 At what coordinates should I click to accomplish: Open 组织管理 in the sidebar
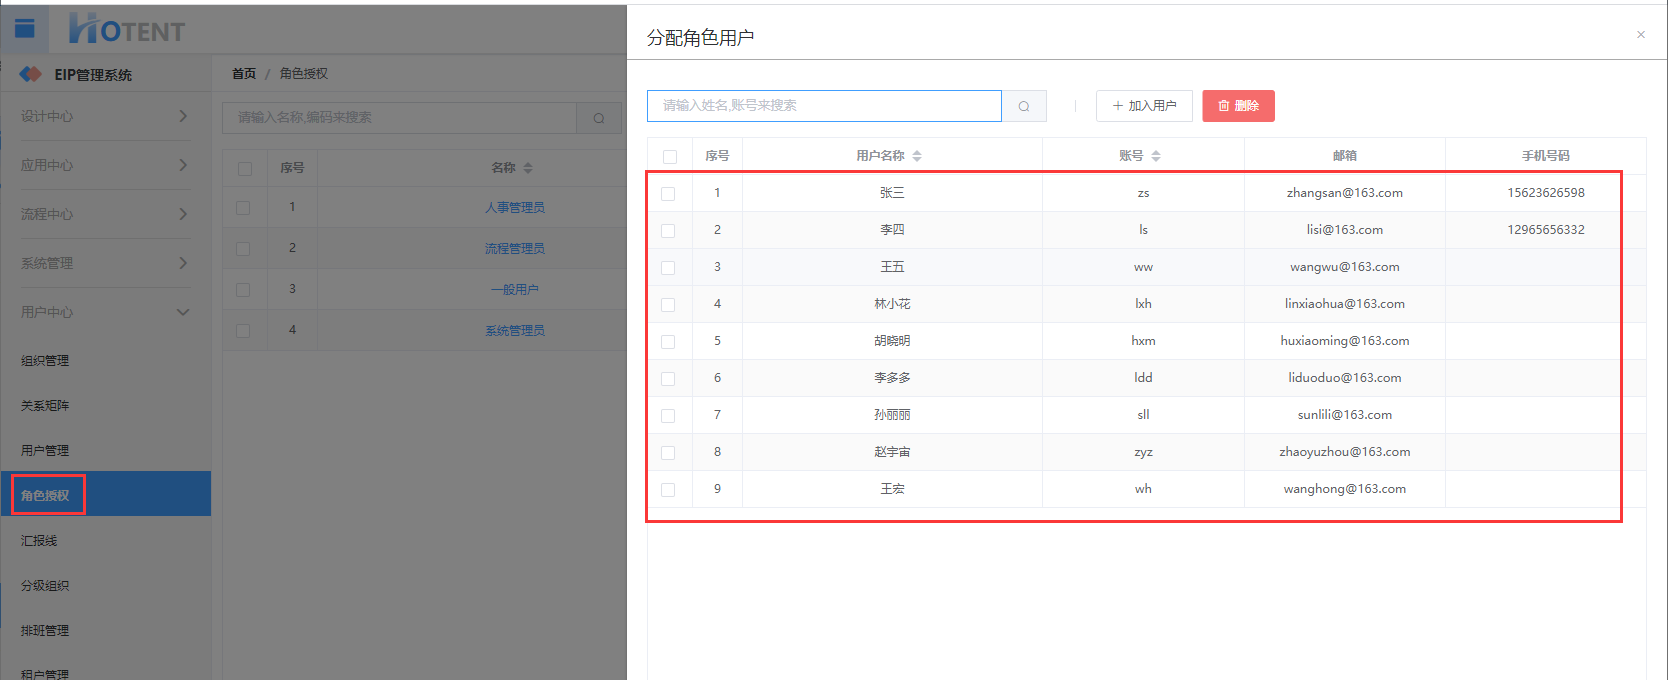coord(45,361)
